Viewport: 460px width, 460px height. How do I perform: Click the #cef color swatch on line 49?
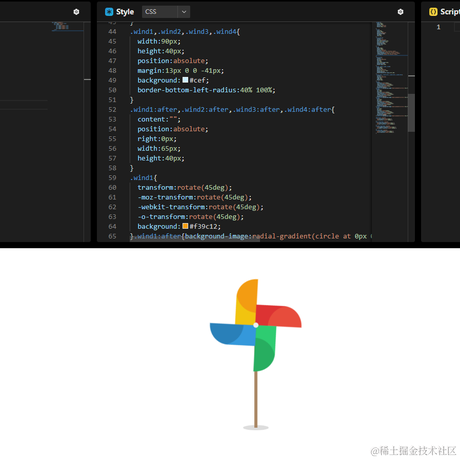tap(185, 80)
